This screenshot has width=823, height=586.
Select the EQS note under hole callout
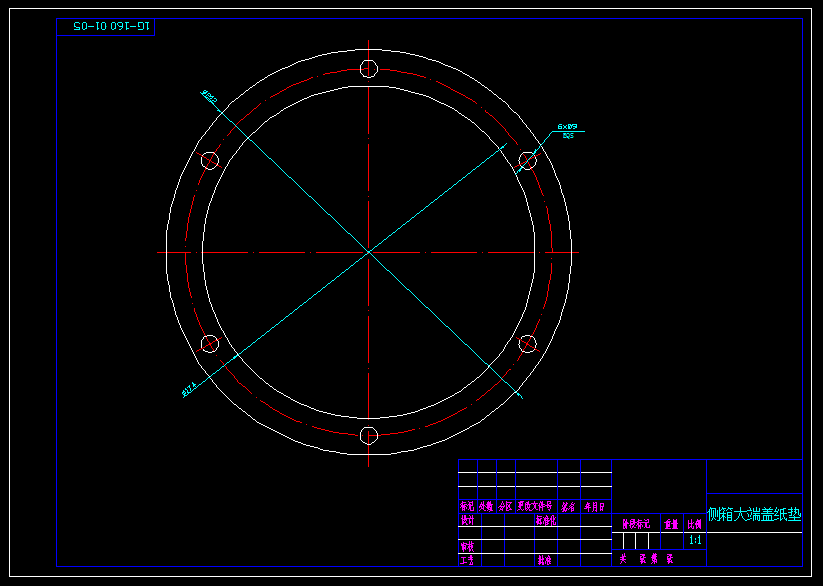[x=568, y=135]
